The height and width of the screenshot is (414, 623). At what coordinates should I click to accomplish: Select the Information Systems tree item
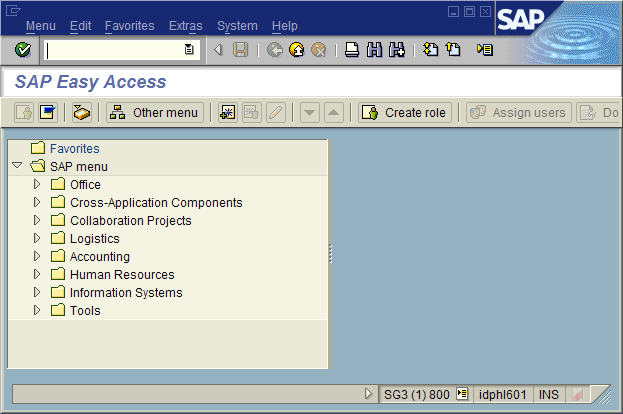coord(126,293)
